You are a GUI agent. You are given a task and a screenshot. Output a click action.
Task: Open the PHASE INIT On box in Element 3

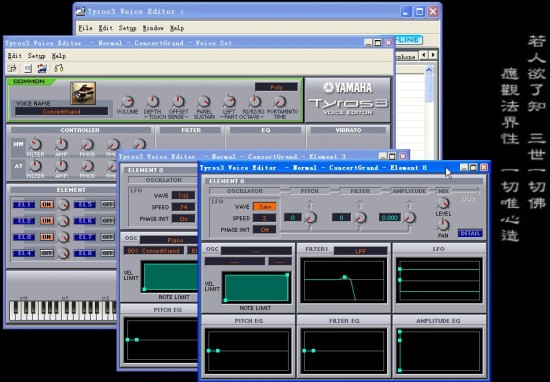183,219
